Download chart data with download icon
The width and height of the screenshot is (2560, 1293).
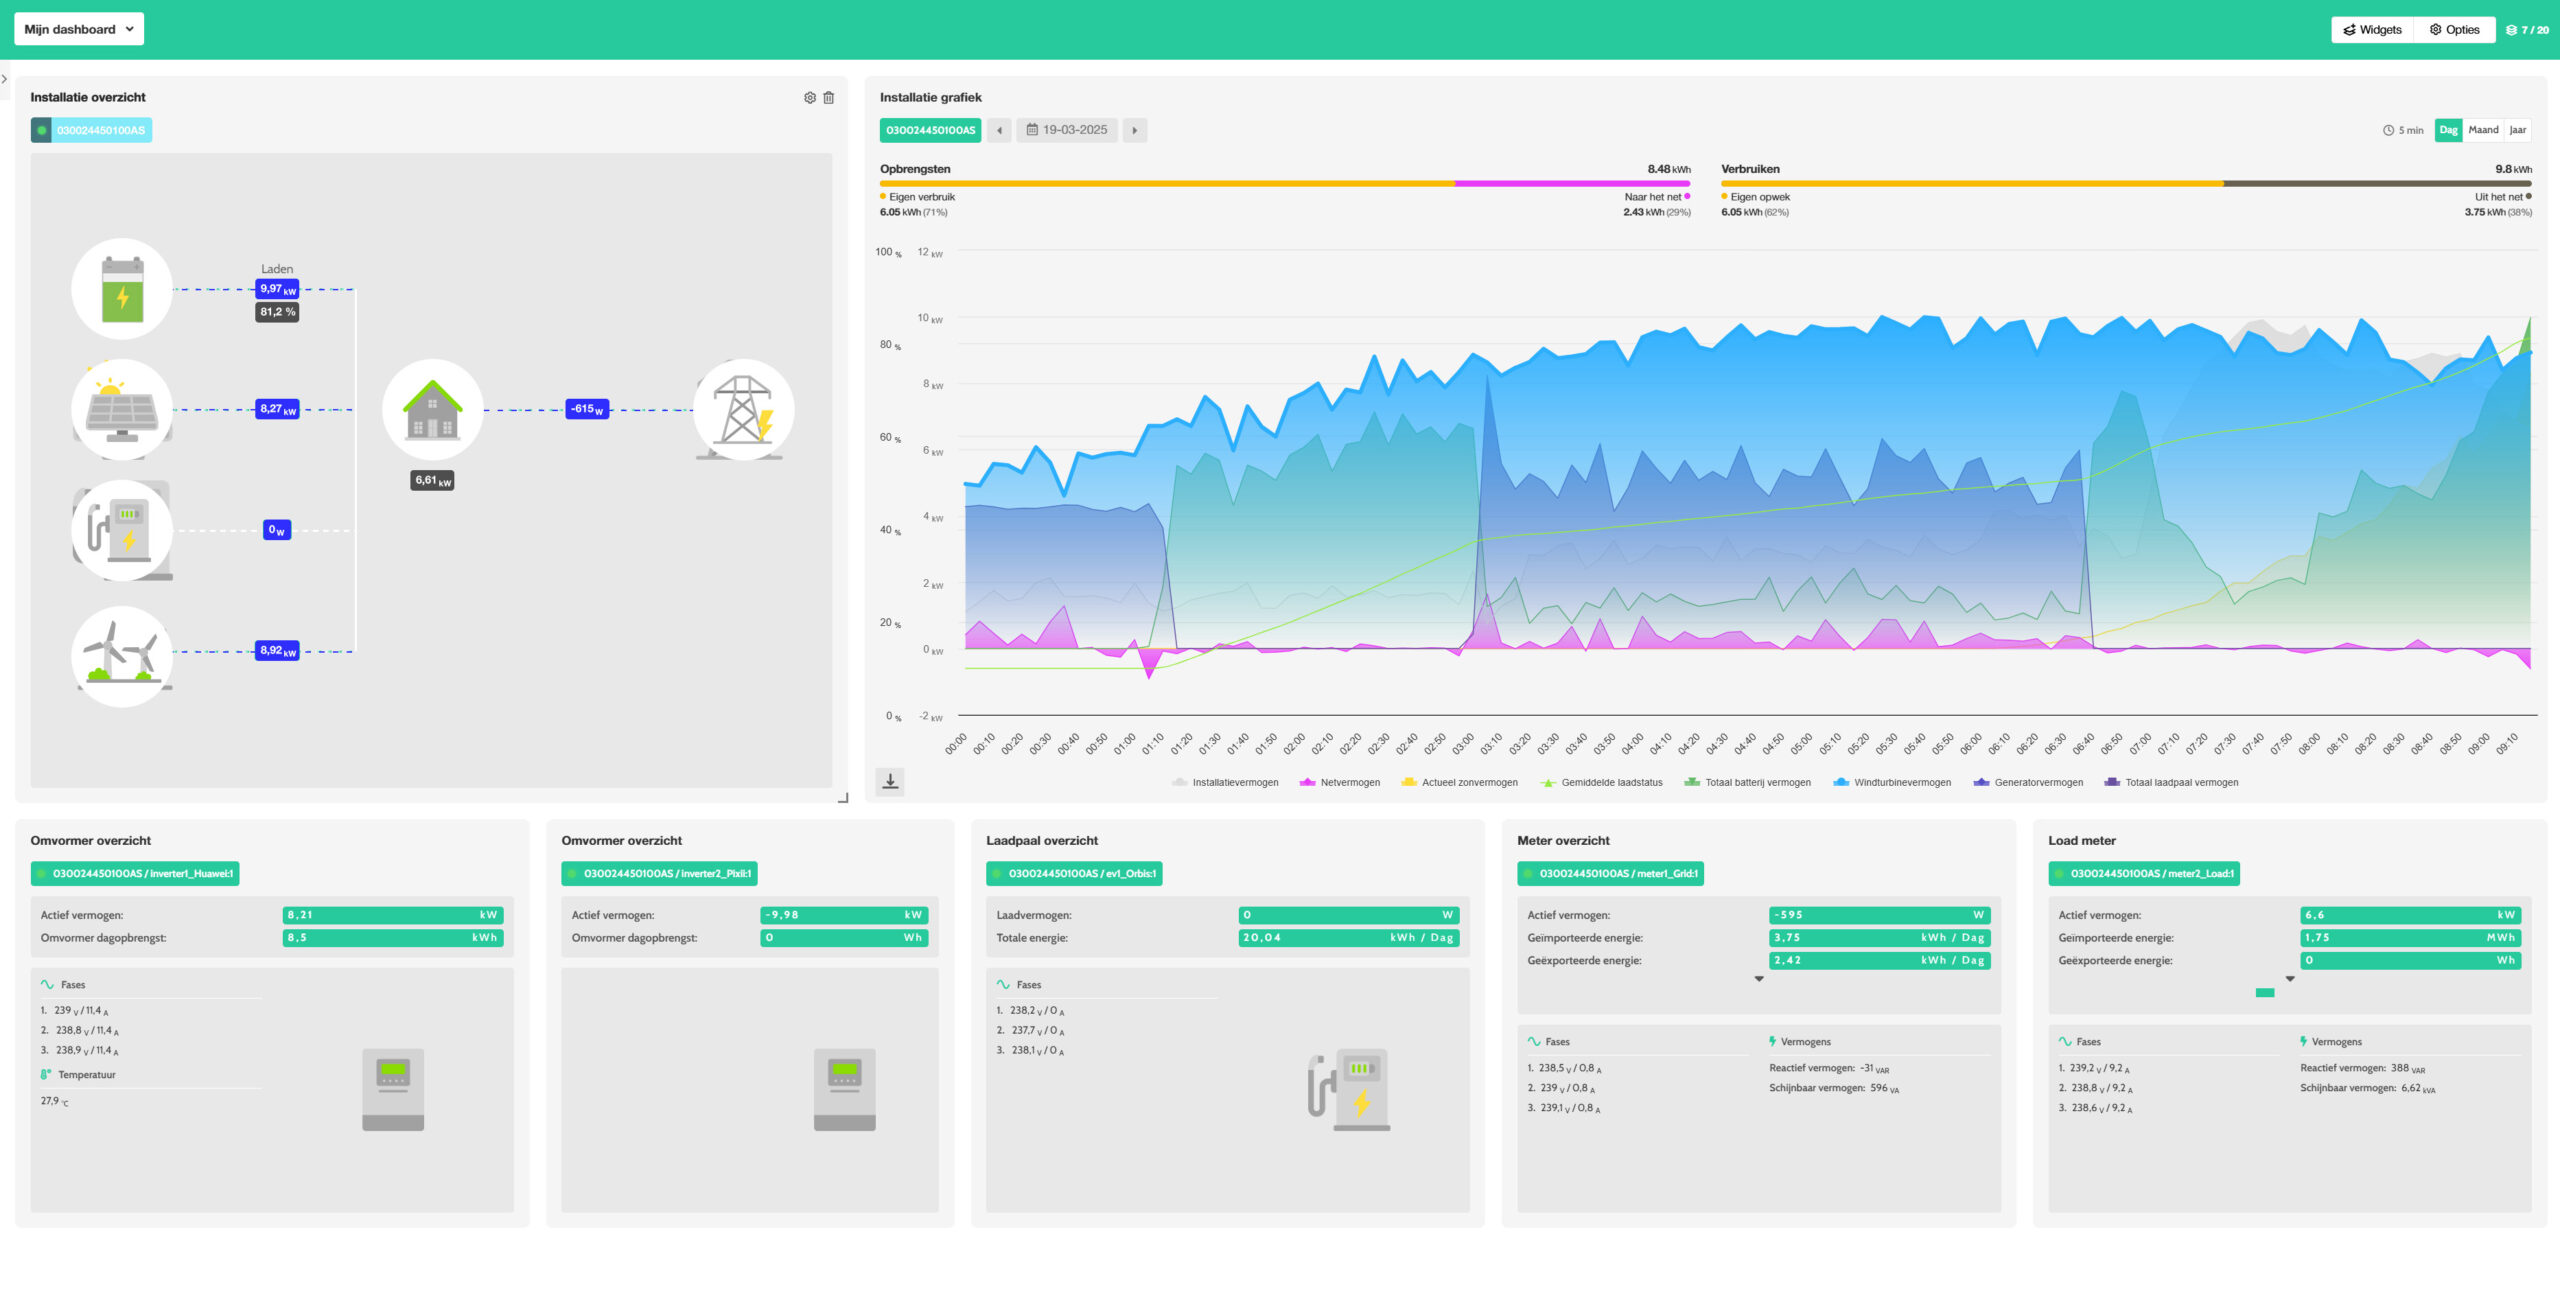pyautogui.click(x=890, y=781)
